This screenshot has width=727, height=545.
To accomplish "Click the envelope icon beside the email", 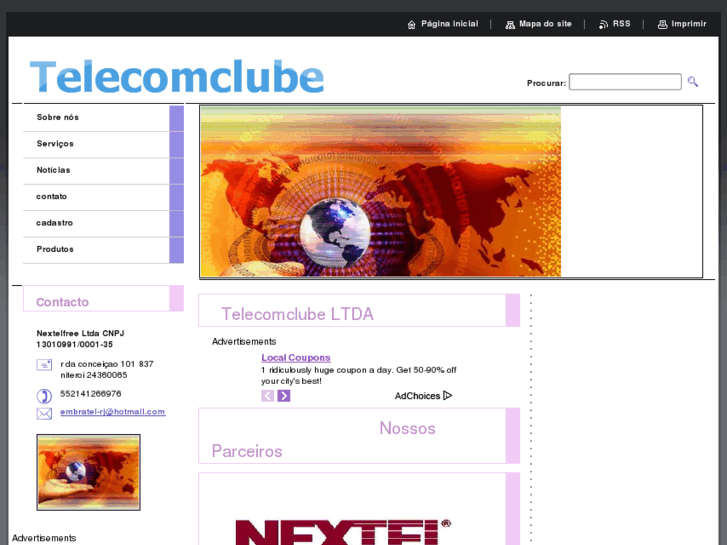I will (x=44, y=413).
